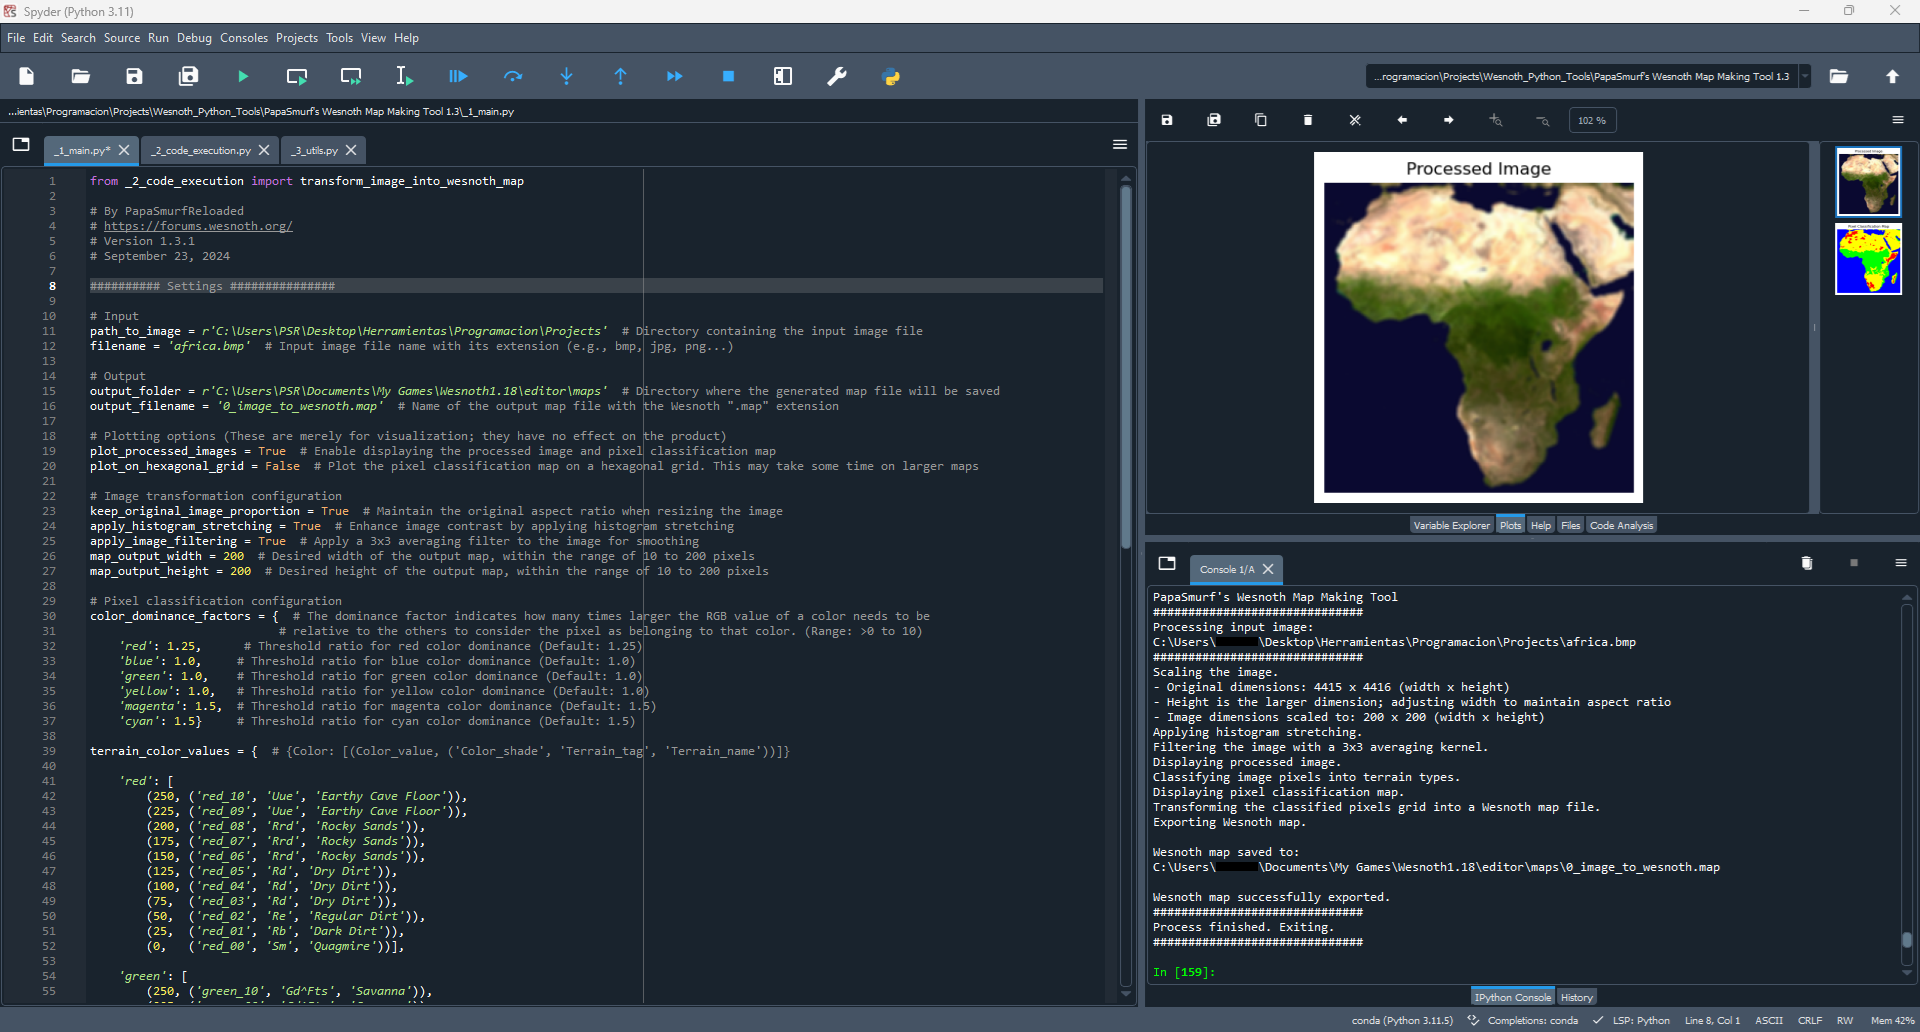Run file with green play icon

[x=243, y=76]
